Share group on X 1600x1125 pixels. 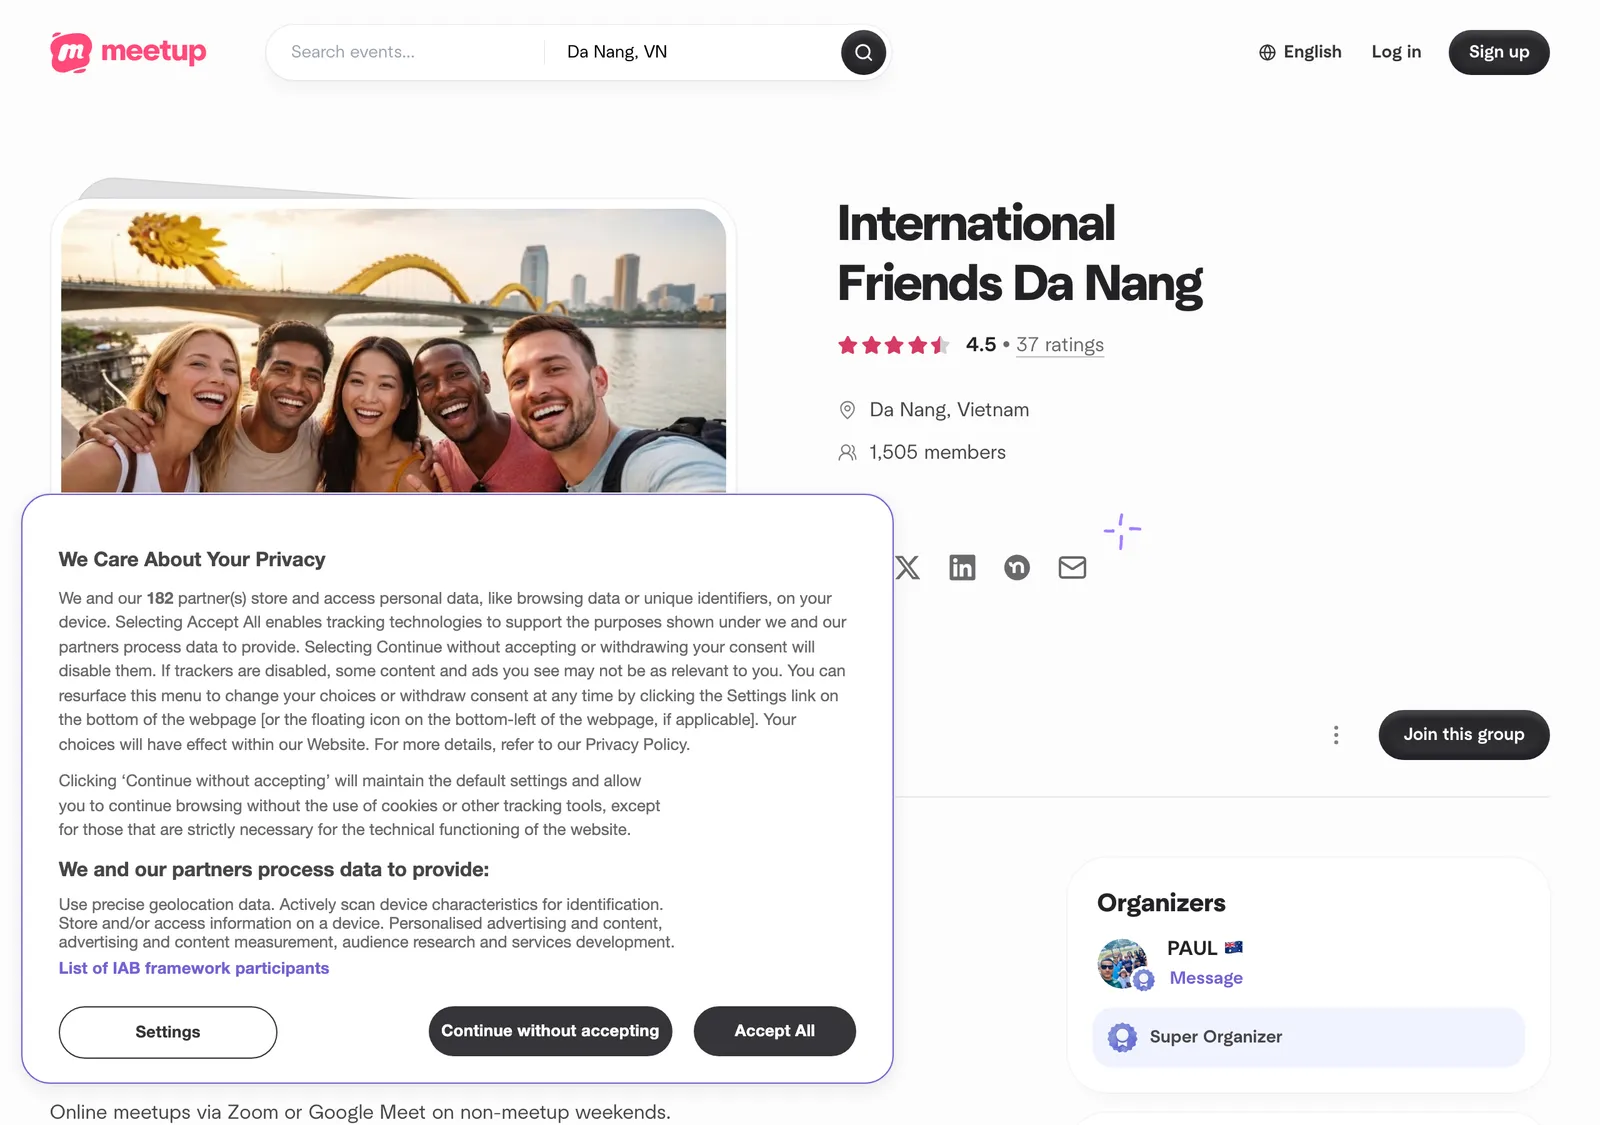coord(907,568)
